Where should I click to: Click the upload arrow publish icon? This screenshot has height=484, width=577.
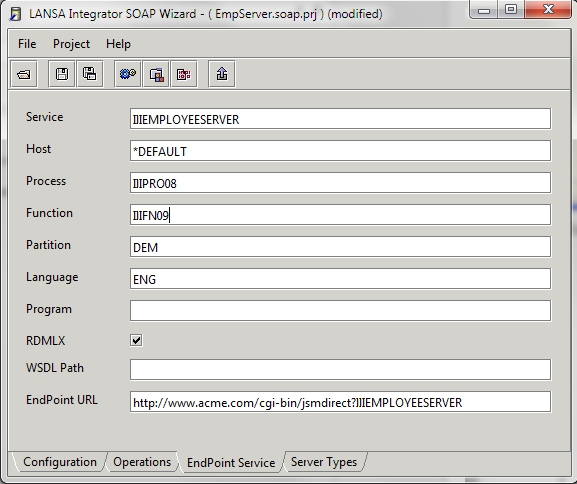(x=222, y=74)
